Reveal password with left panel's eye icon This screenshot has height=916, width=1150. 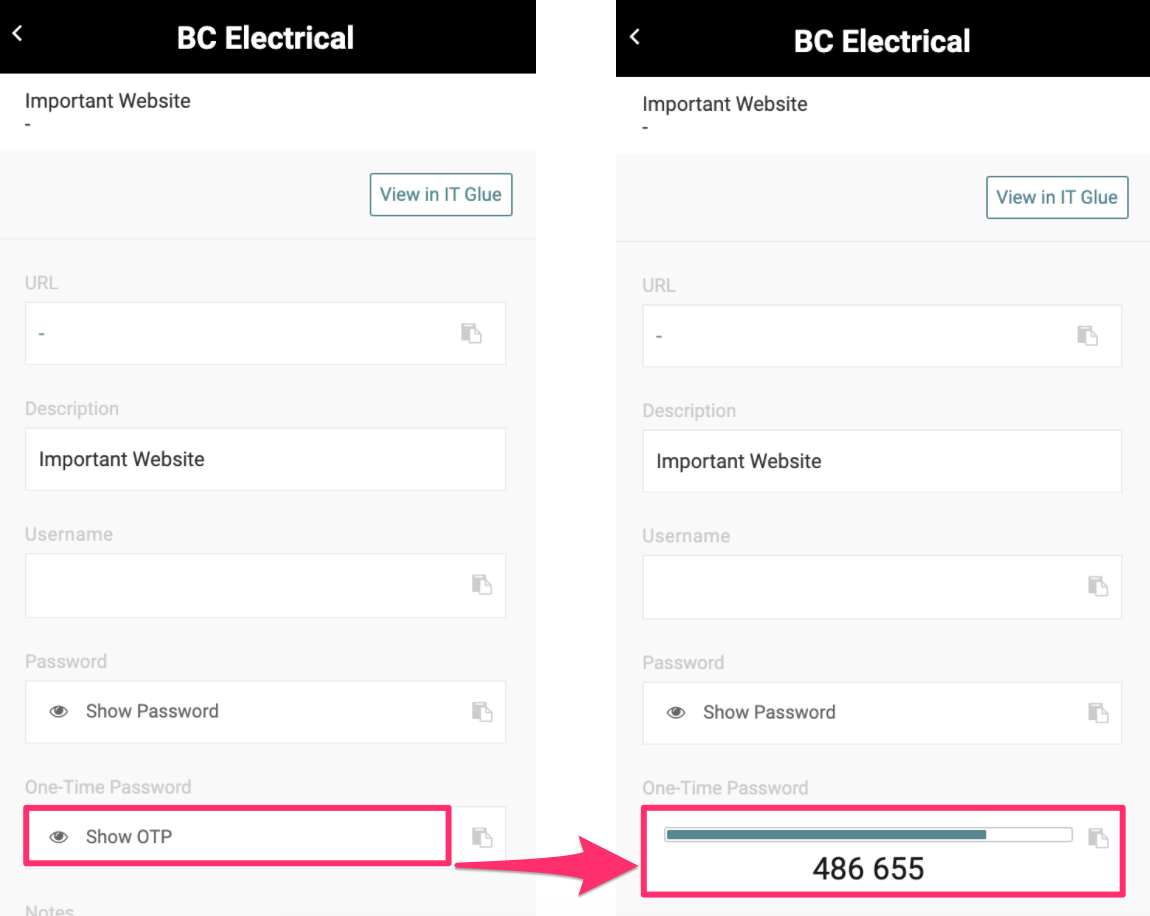(59, 711)
